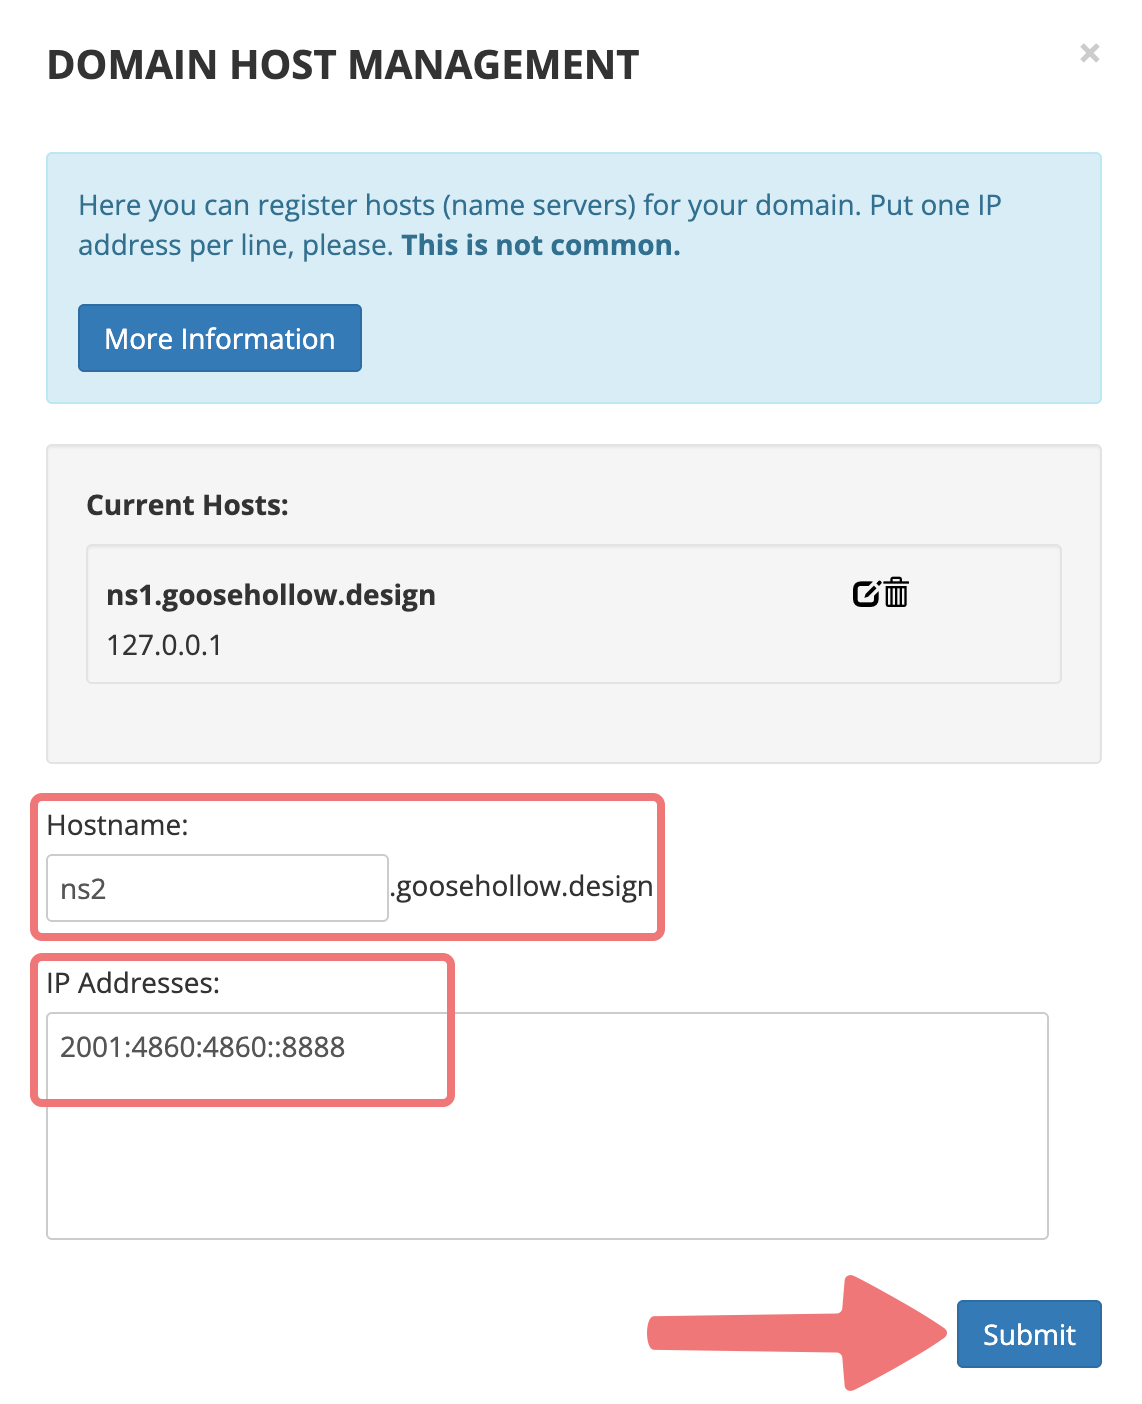
Task: Click the .goosehollow.design domain suffix
Action: click(522, 886)
